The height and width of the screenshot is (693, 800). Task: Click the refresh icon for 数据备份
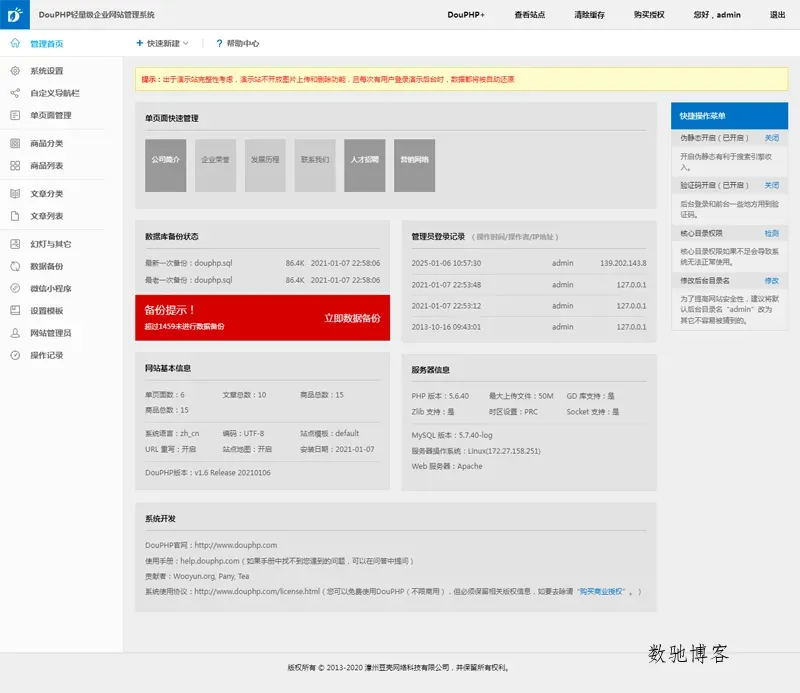click(15, 266)
